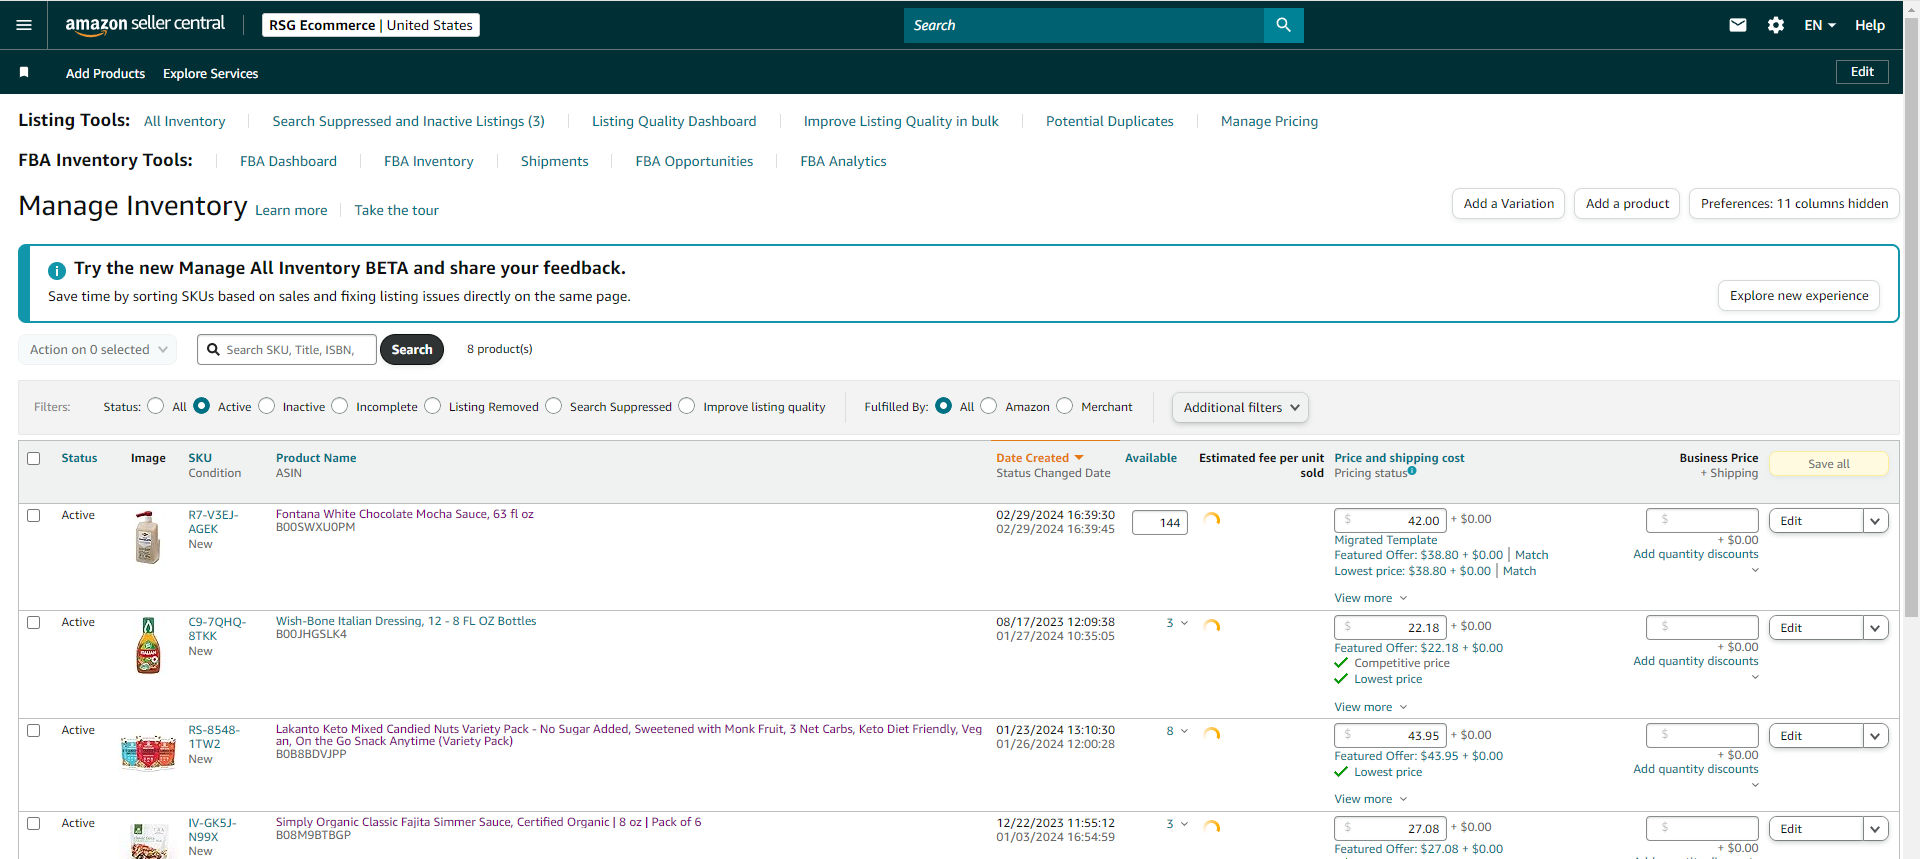Click the Pricing status info icon
This screenshot has height=859, width=1920.
1412,471
